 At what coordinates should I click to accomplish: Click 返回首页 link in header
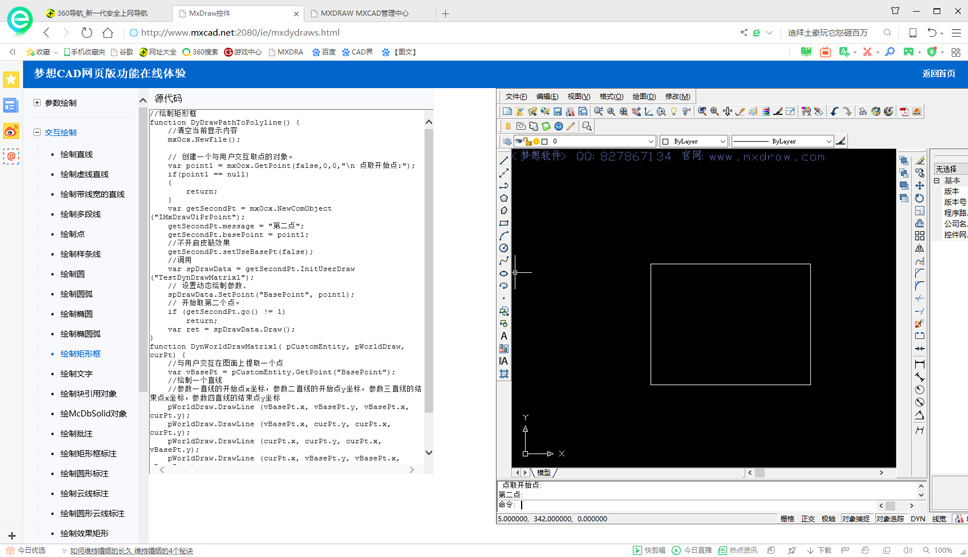938,74
